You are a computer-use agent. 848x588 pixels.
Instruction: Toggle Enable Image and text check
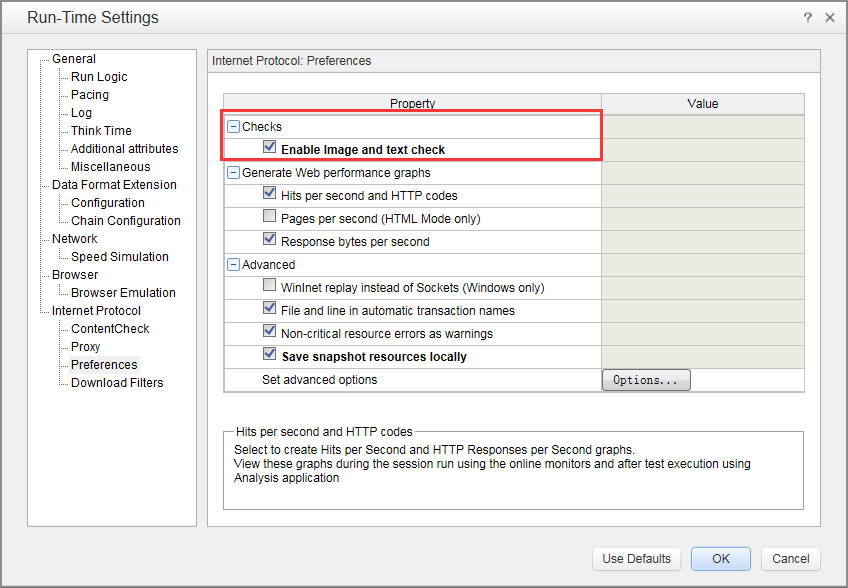click(x=269, y=147)
